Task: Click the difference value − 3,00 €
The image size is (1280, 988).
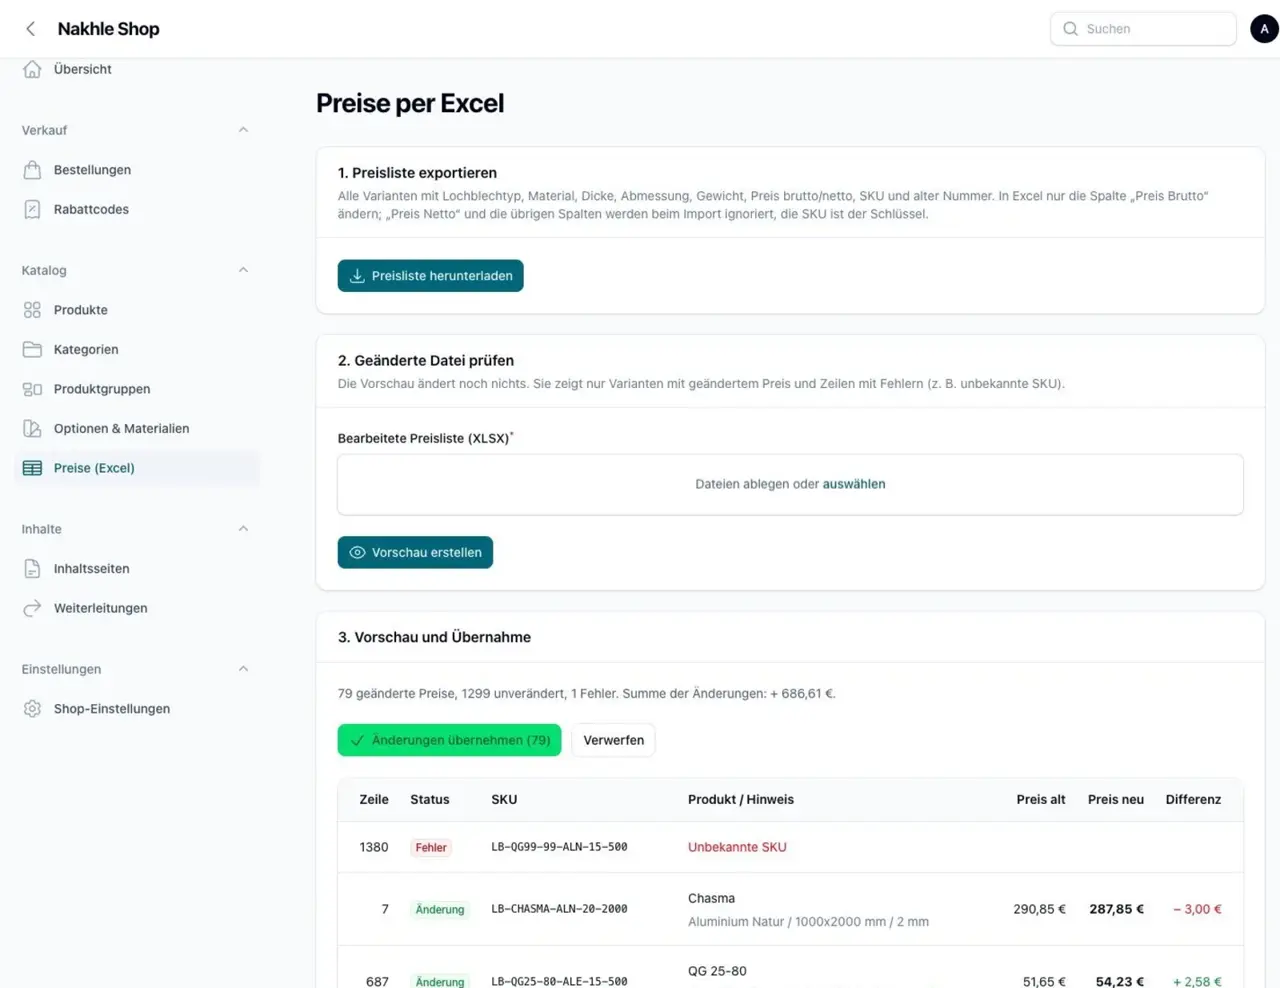Action: (x=1197, y=909)
